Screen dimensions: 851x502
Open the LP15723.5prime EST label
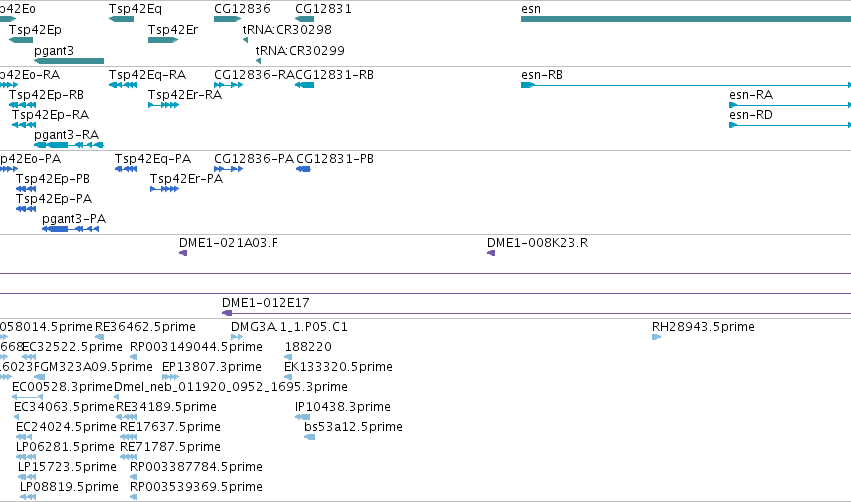67,467
